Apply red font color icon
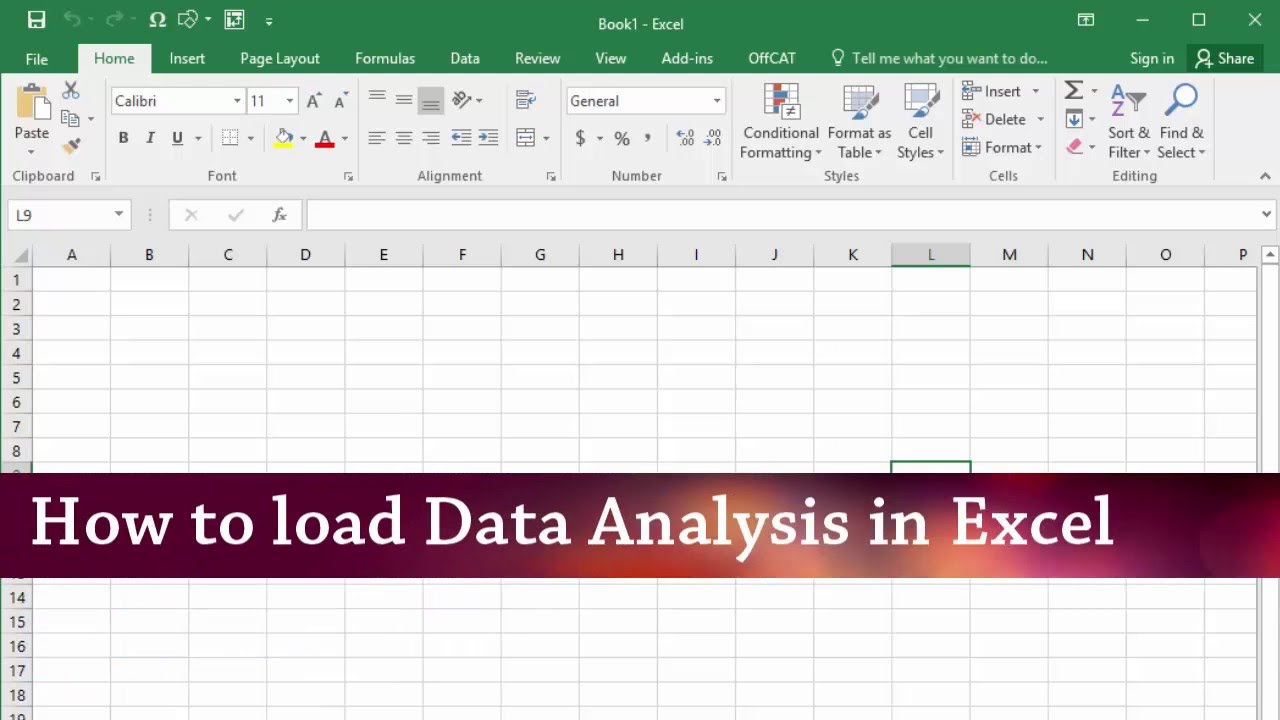 coord(324,138)
